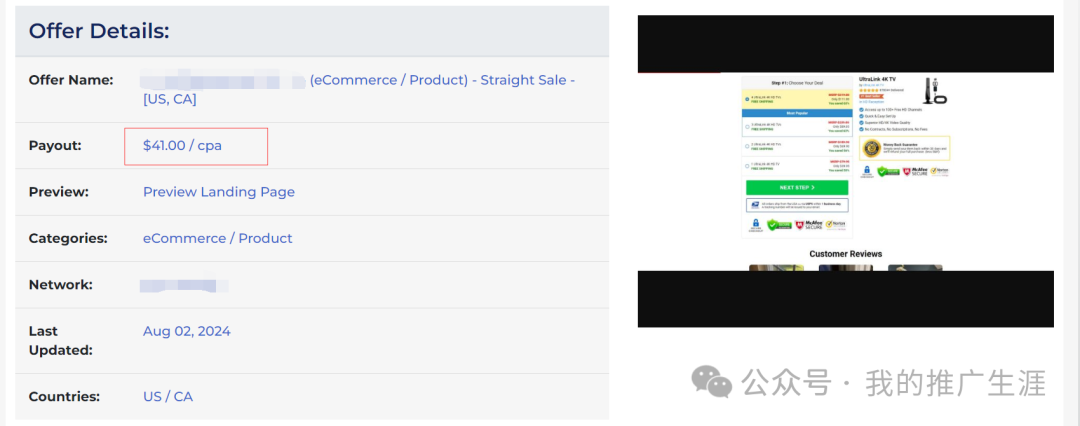Click the McAfee Secure badge under NEXT STEP
Image resolution: width=1080 pixels, height=426 pixels.
coord(809,225)
